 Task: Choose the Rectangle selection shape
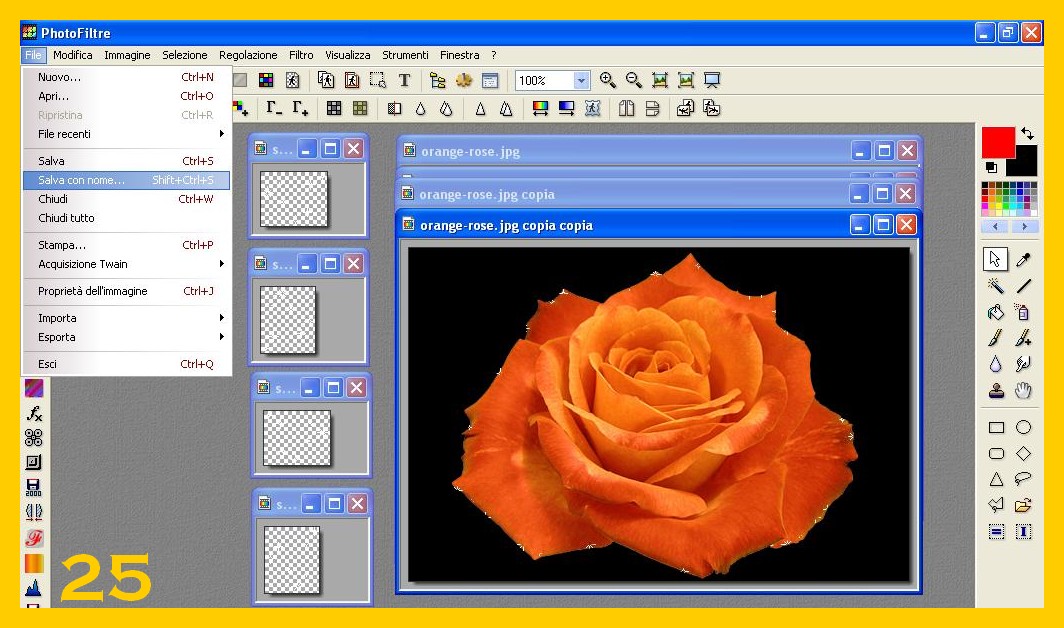pos(996,428)
